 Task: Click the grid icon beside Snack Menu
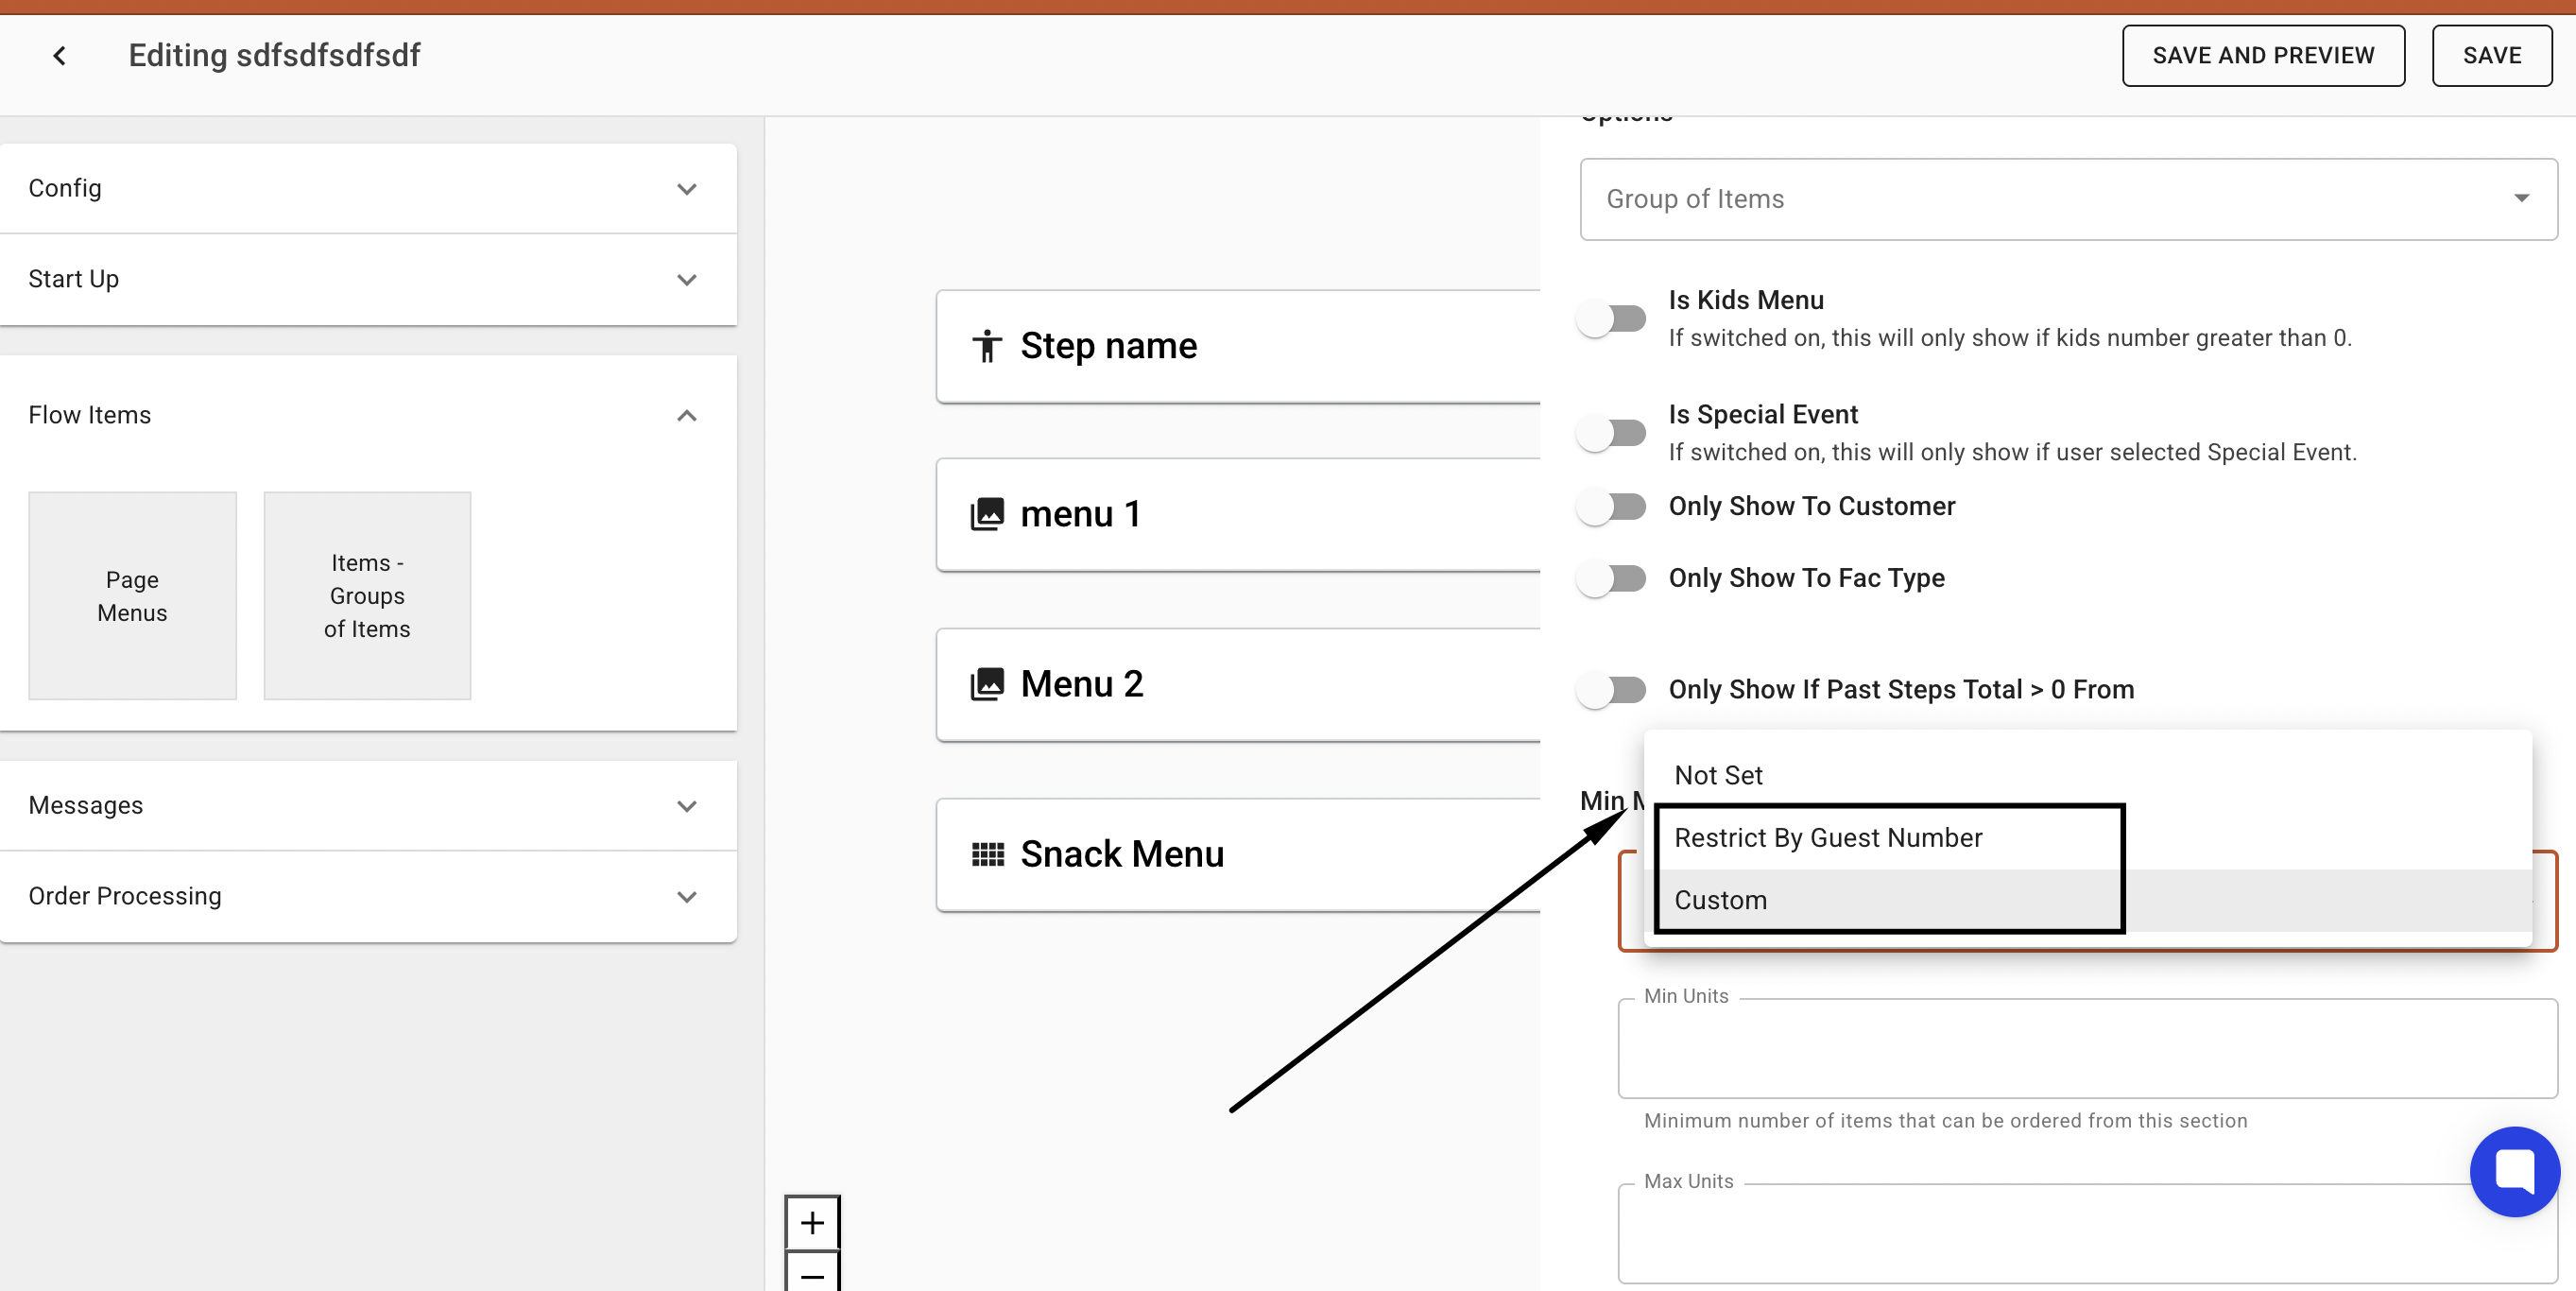pyautogui.click(x=987, y=854)
